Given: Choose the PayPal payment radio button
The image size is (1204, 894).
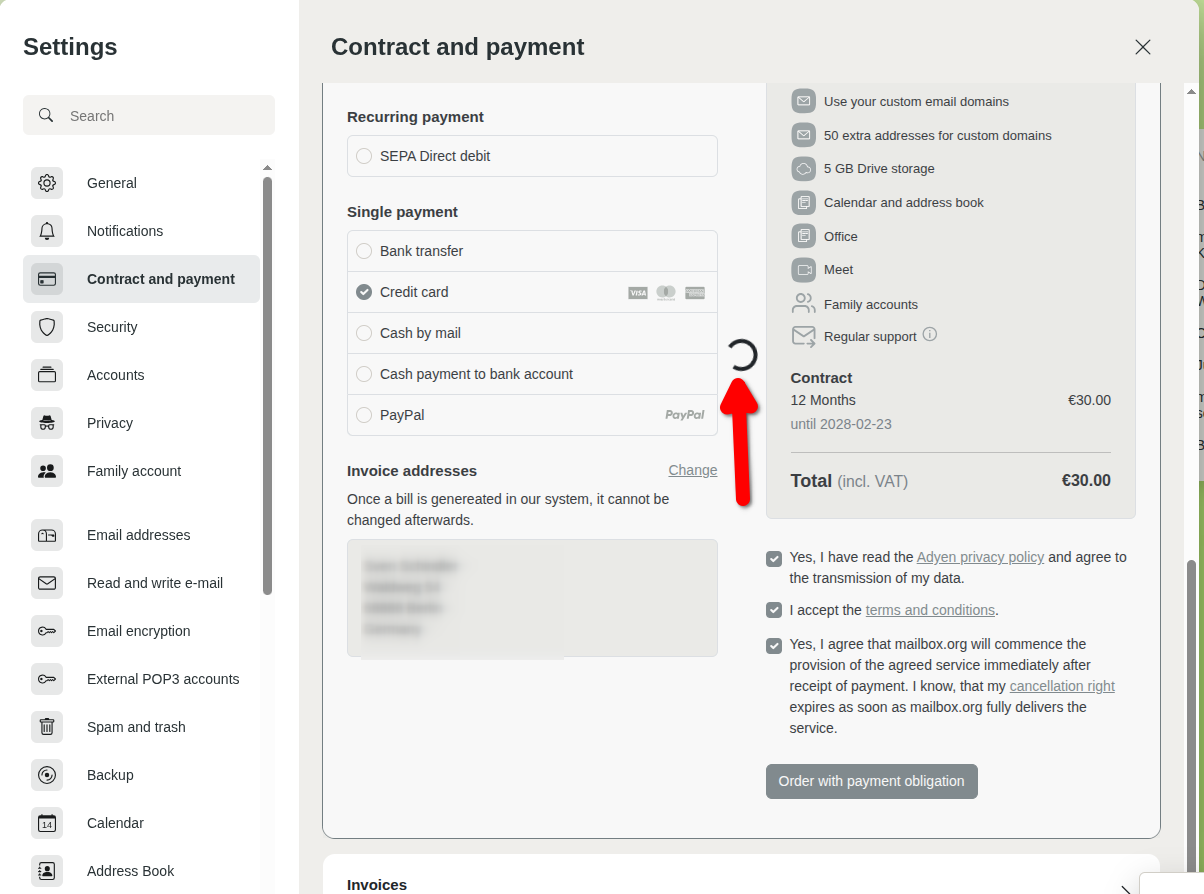Looking at the screenshot, I should click(364, 415).
